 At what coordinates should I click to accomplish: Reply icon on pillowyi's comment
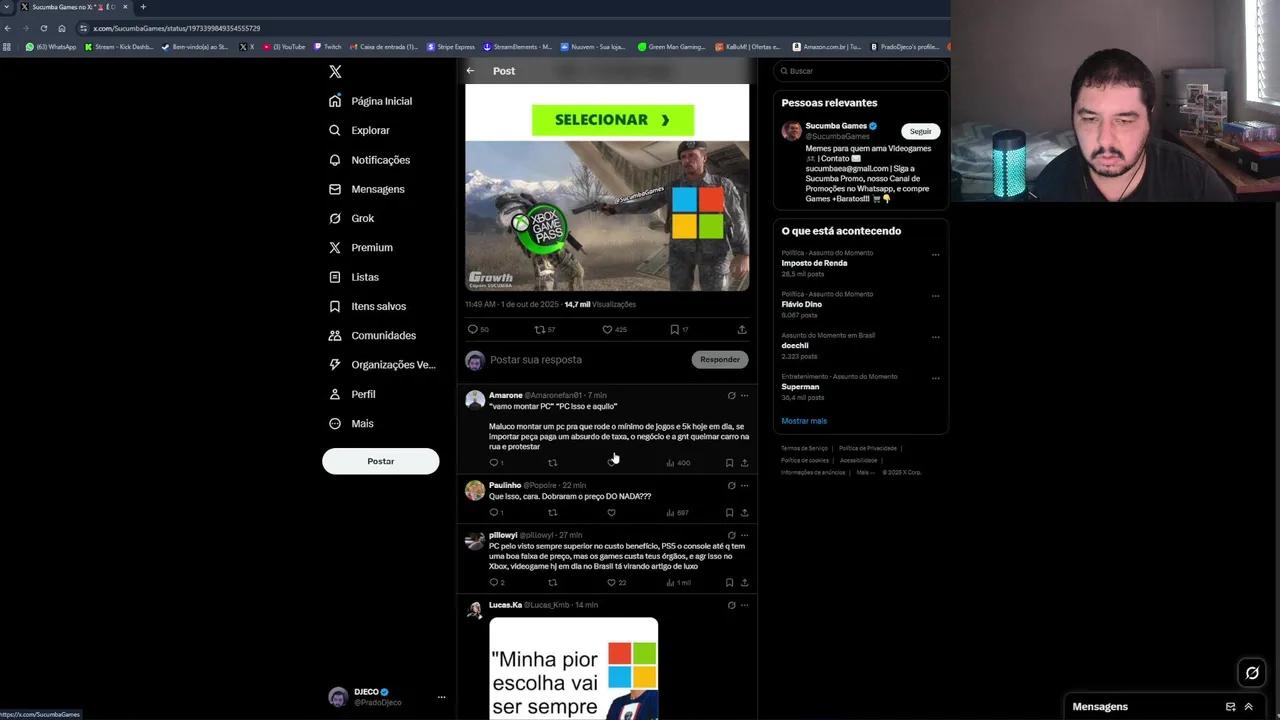tap(494, 582)
